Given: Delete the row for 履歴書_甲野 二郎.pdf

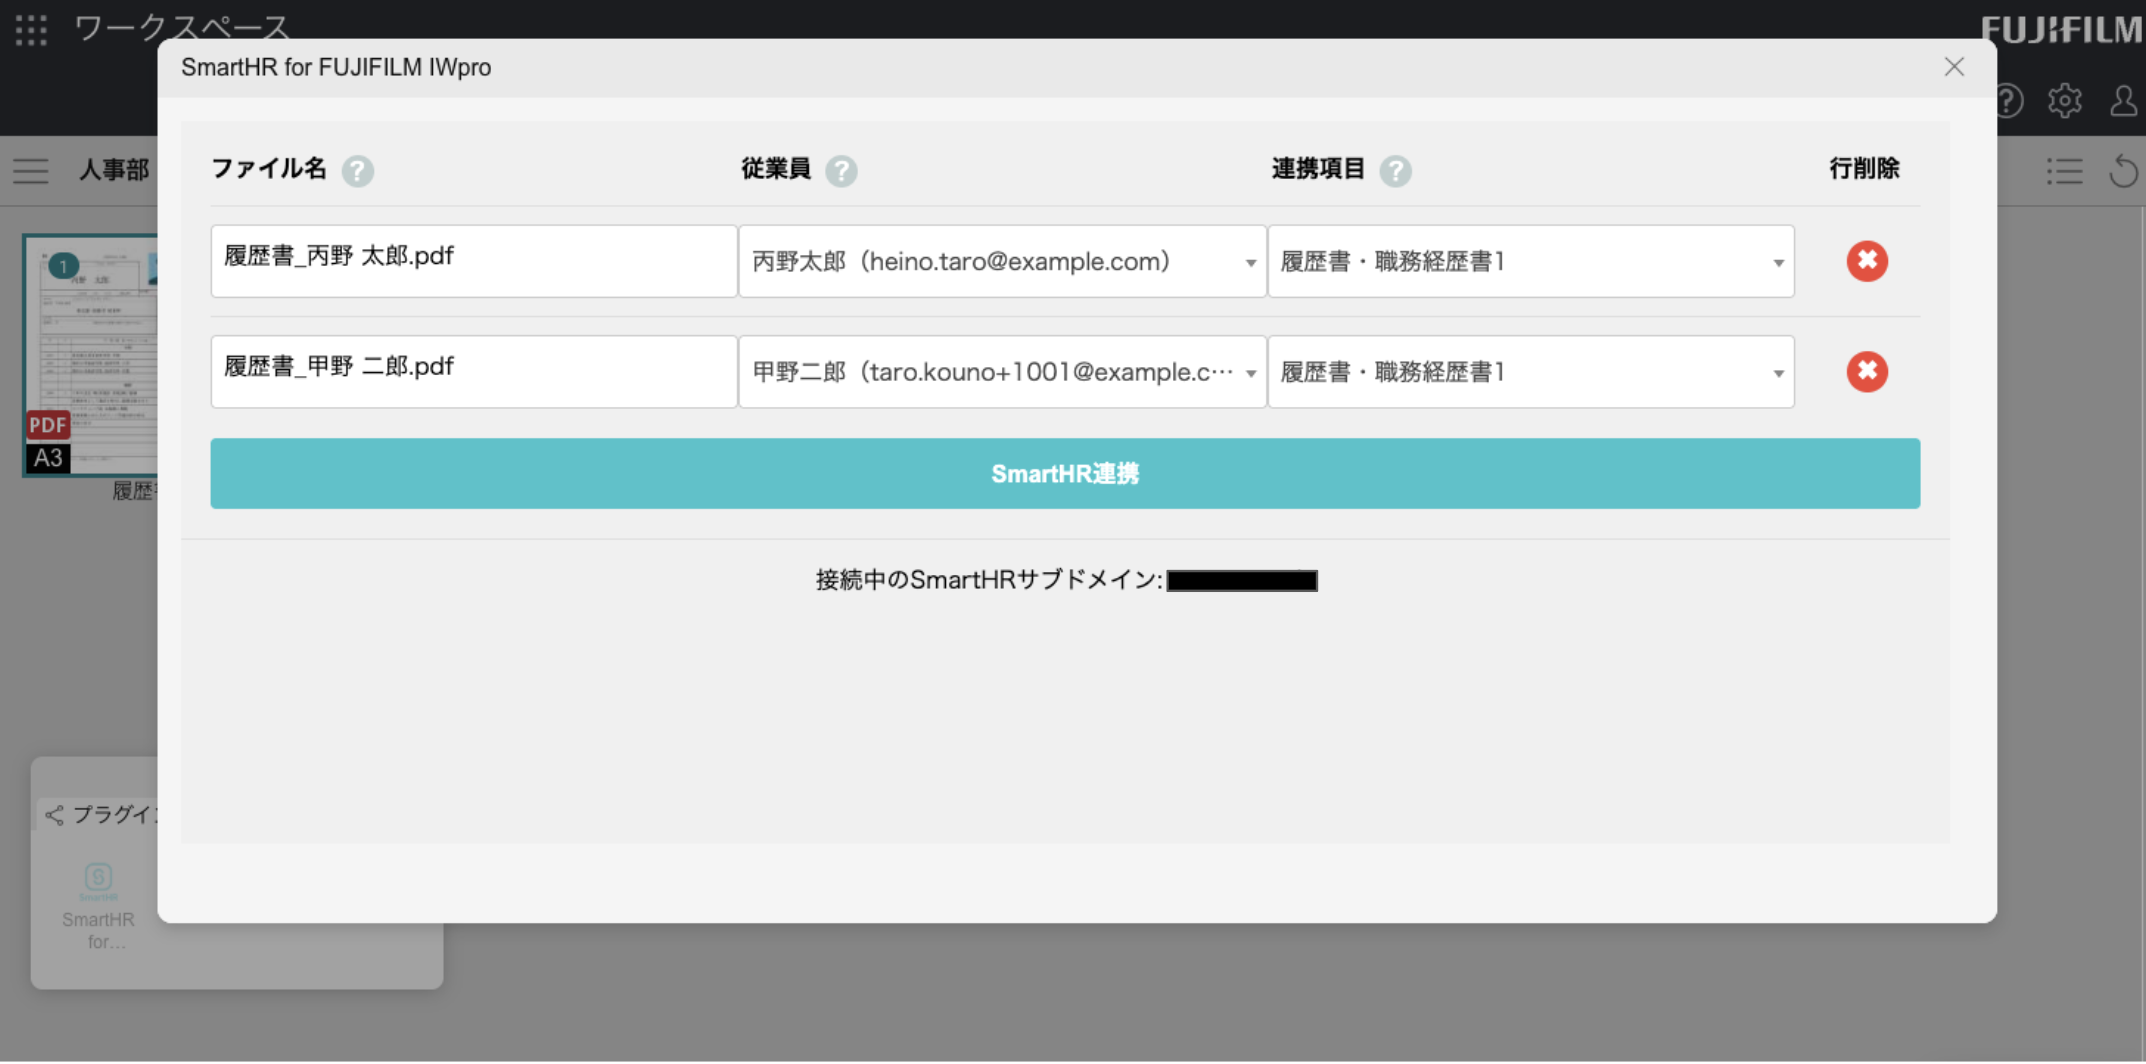Looking at the screenshot, I should pos(1866,372).
